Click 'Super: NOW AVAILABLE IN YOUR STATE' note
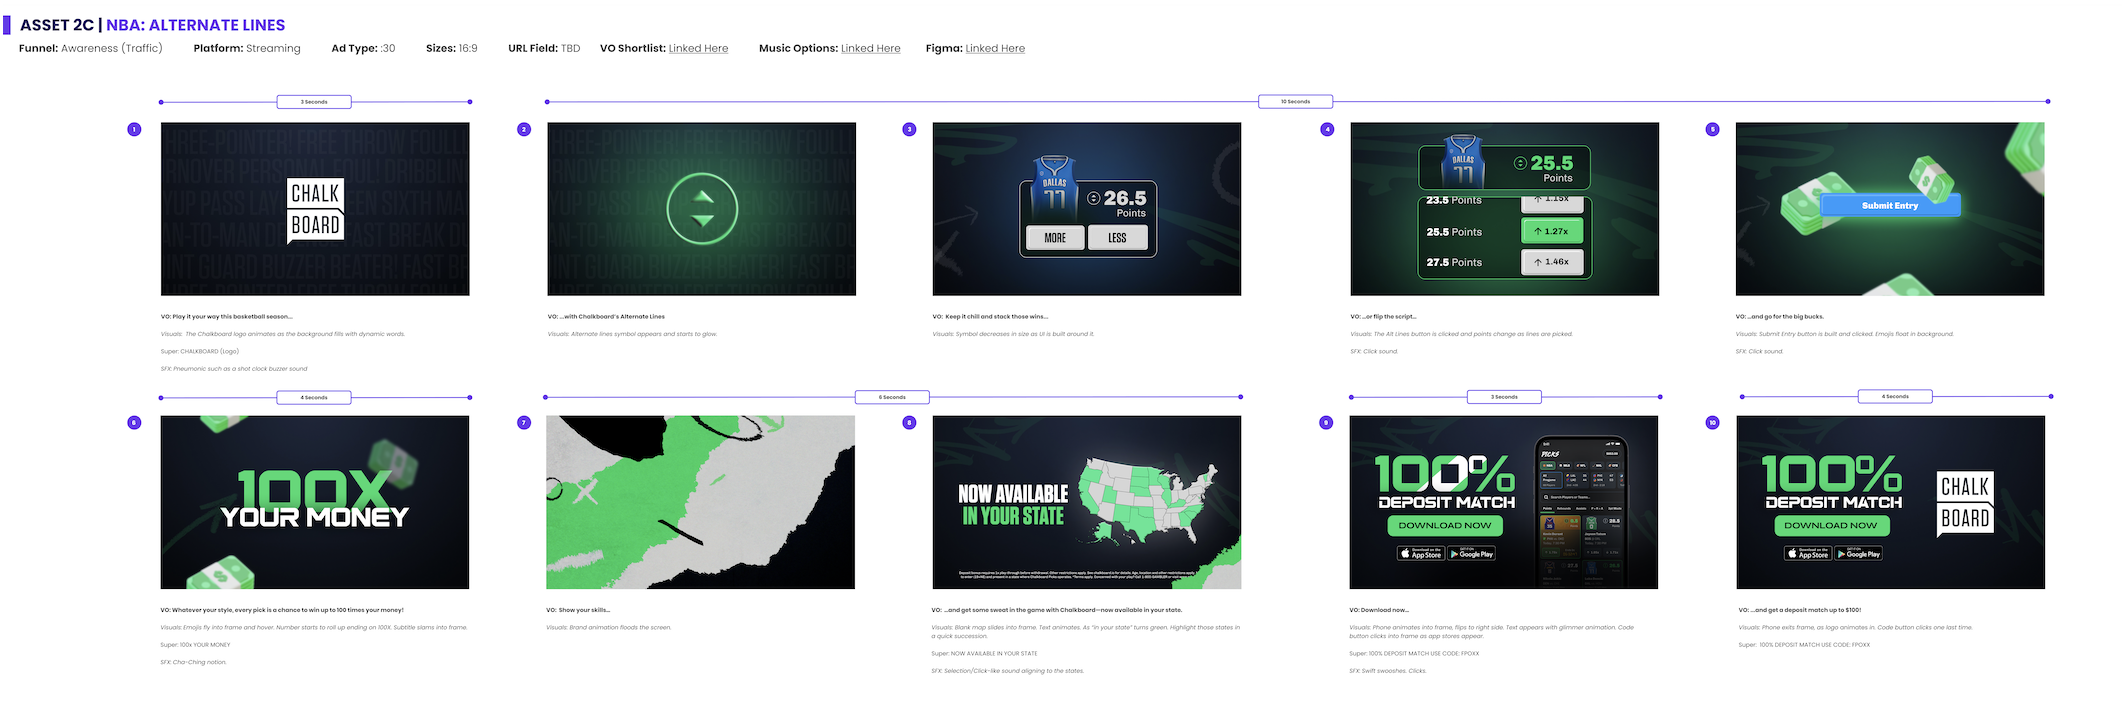The width and height of the screenshot is (2122, 712). (984, 654)
